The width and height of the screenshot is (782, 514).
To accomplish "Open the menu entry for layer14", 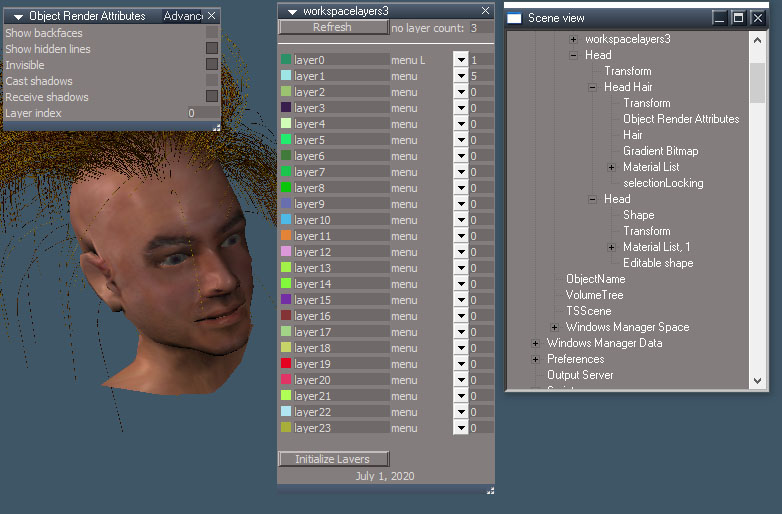I will coord(404,284).
